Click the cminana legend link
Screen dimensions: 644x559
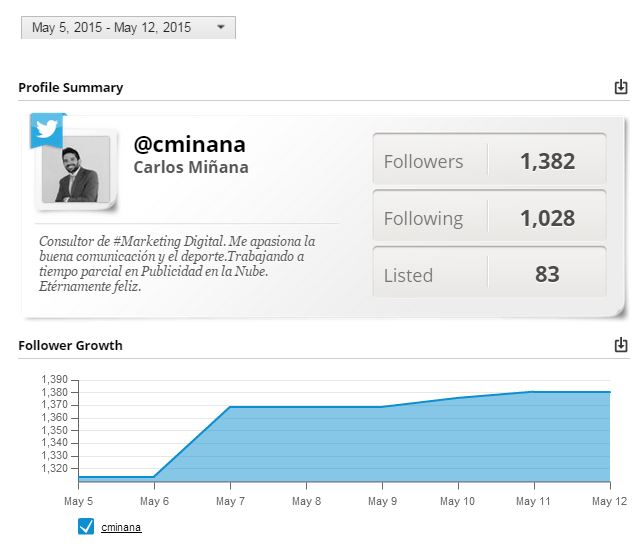(121, 527)
